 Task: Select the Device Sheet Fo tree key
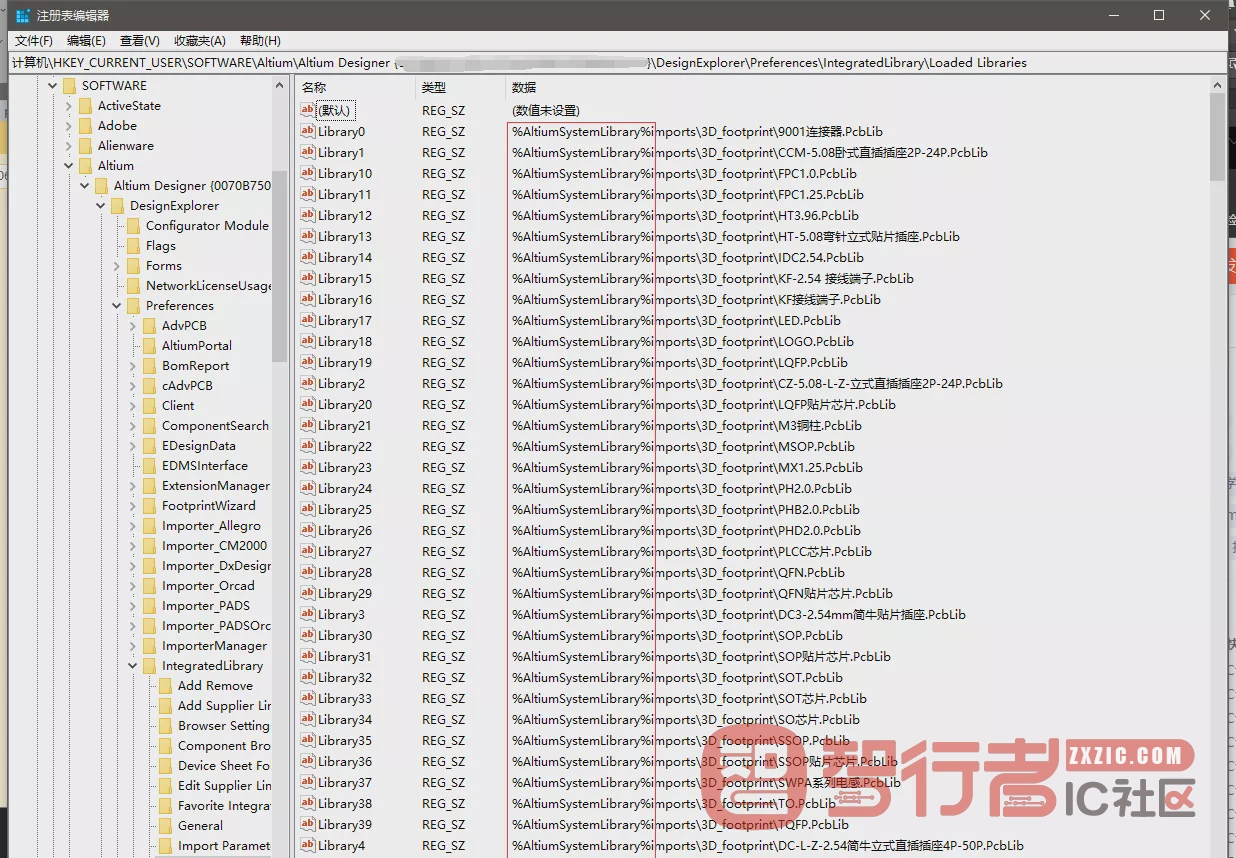pyautogui.click(x=224, y=766)
